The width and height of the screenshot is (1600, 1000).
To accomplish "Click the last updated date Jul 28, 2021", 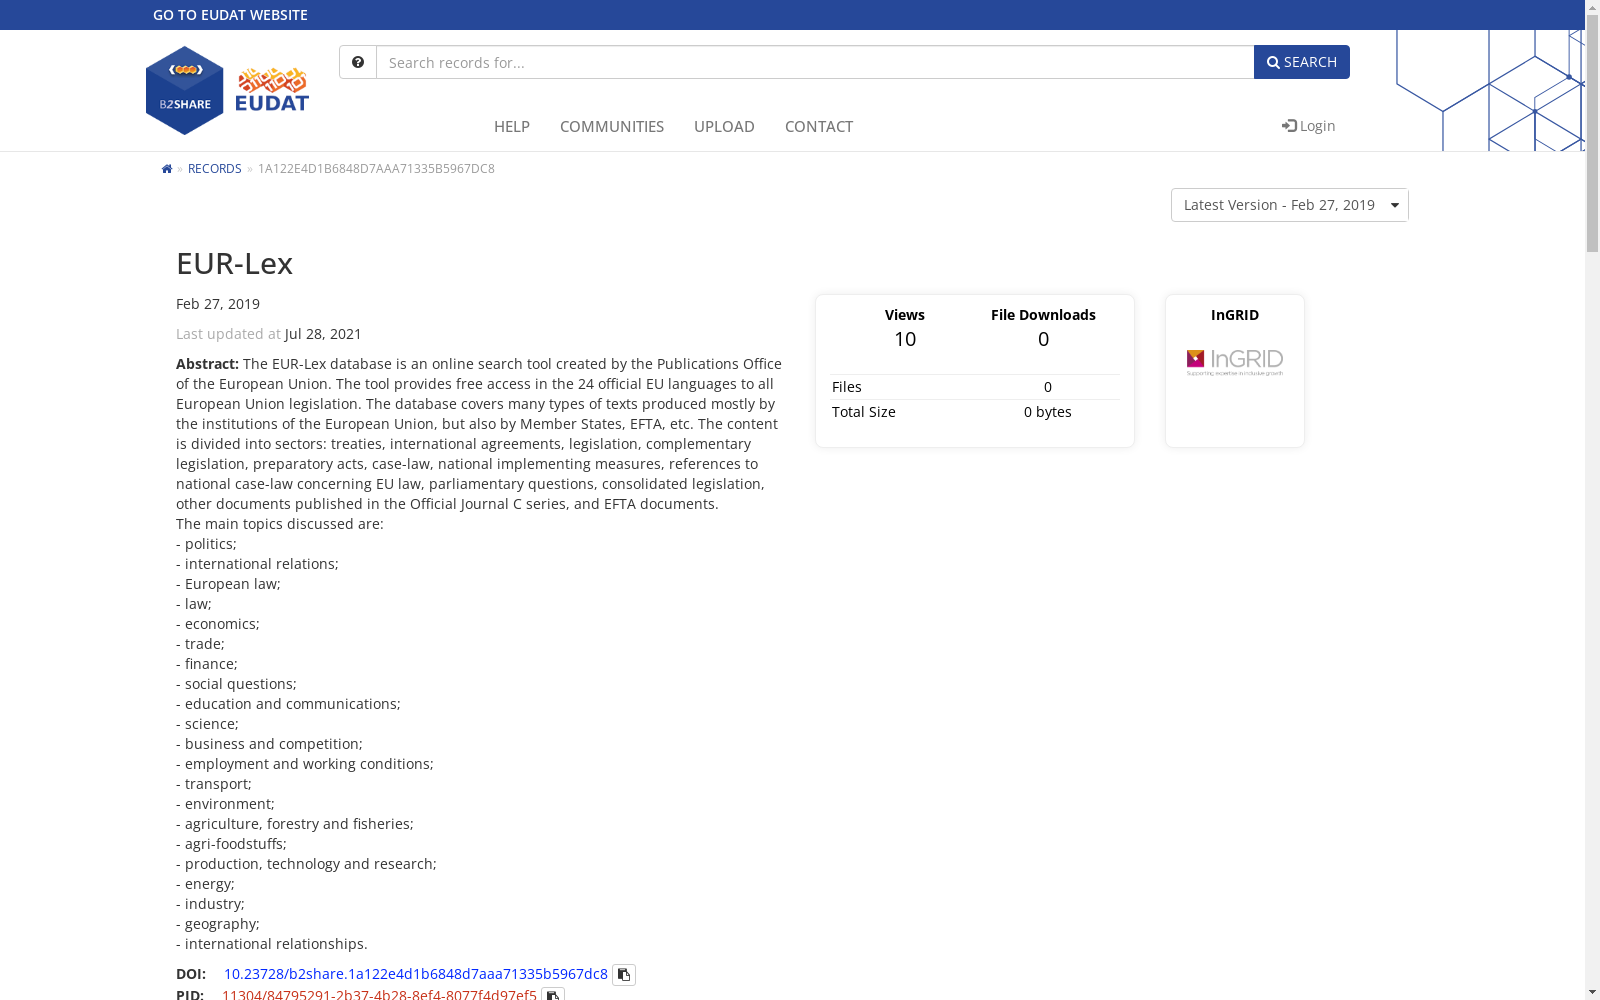I will [323, 334].
